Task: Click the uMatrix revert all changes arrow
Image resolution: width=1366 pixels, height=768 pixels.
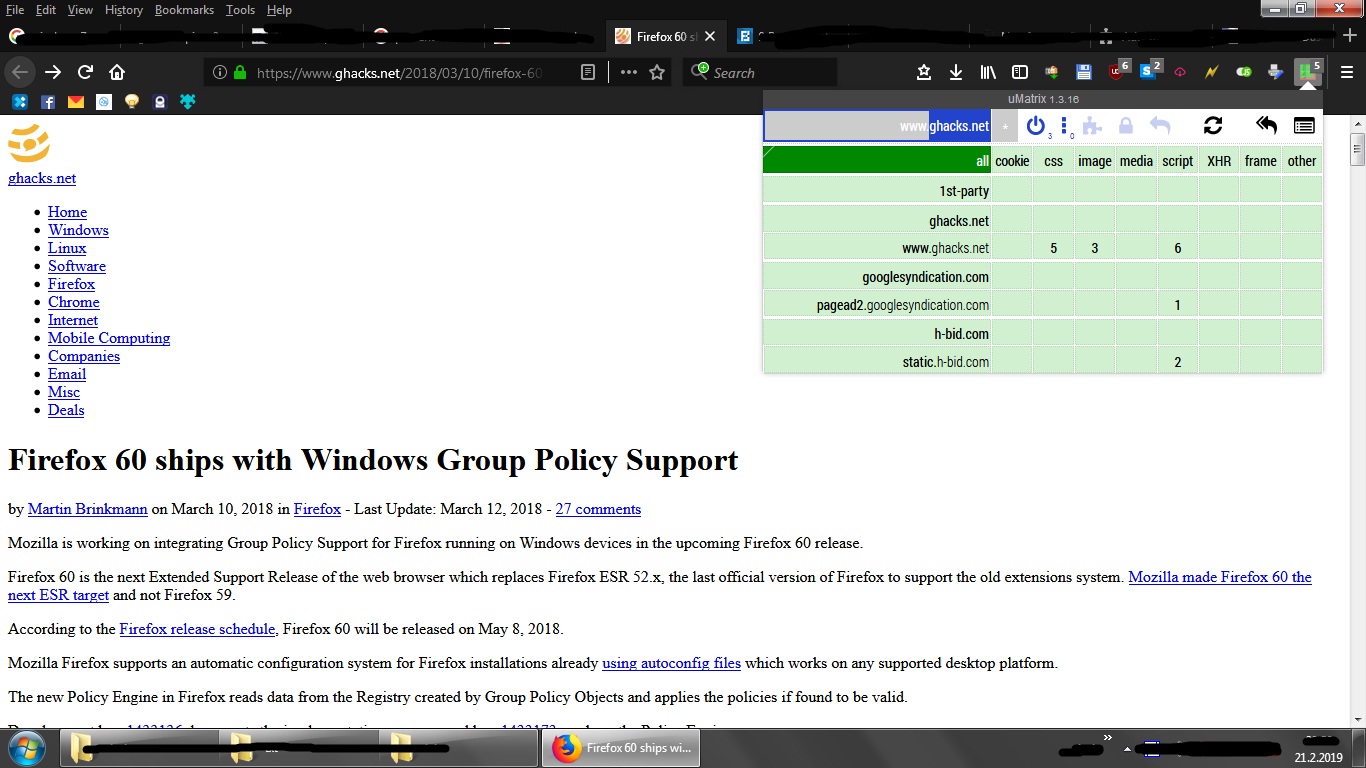Action: click(1265, 125)
